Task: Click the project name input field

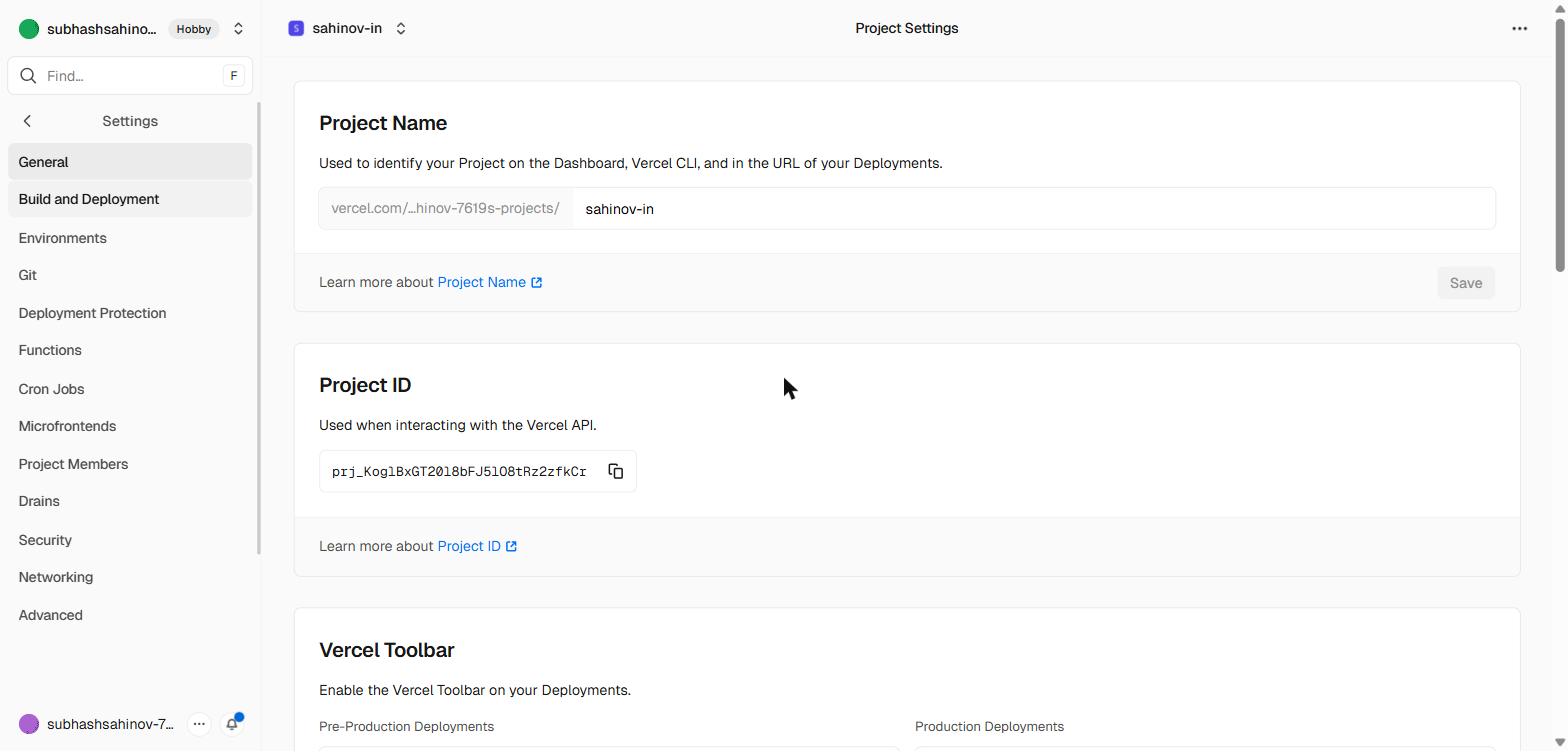Action: point(1034,209)
